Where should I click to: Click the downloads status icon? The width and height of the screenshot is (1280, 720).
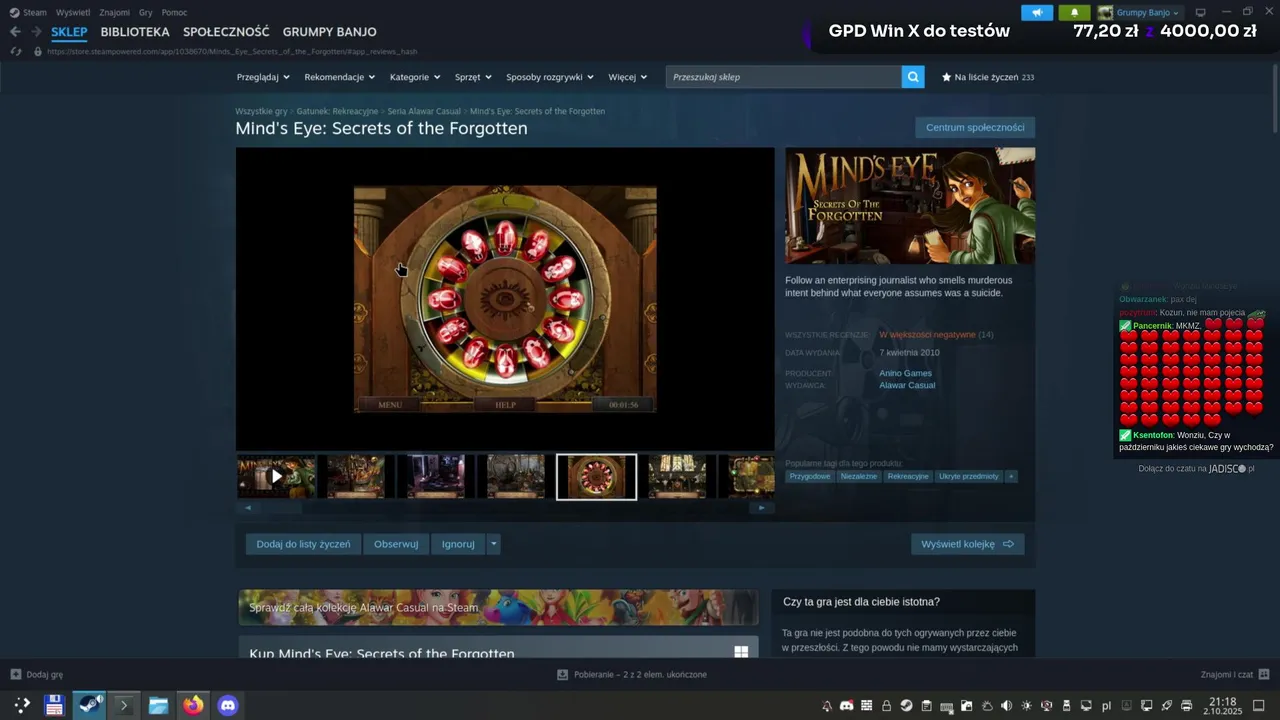pos(563,674)
